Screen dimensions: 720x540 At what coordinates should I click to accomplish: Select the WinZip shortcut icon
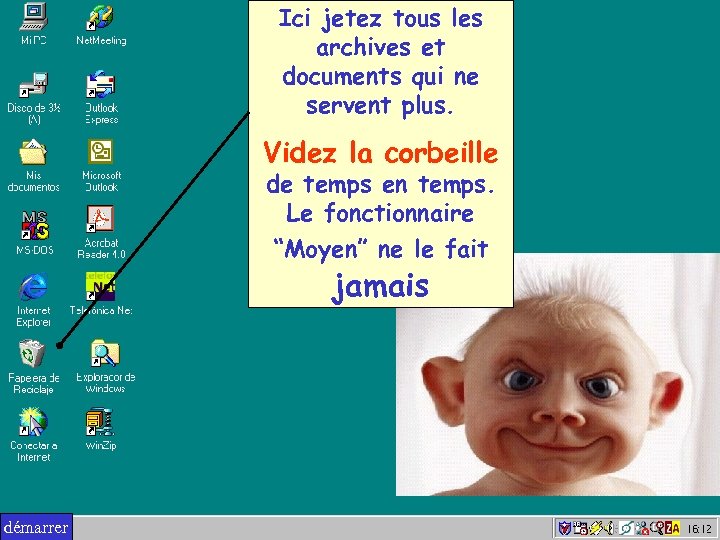click(x=100, y=422)
